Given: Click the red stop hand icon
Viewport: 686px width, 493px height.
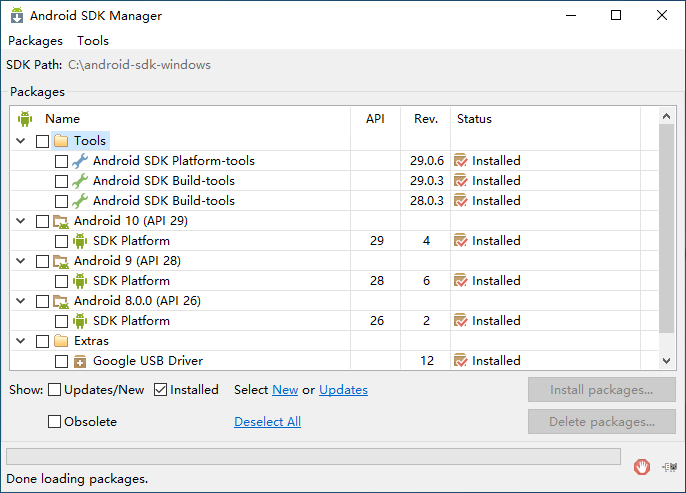Looking at the screenshot, I should click(x=642, y=467).
